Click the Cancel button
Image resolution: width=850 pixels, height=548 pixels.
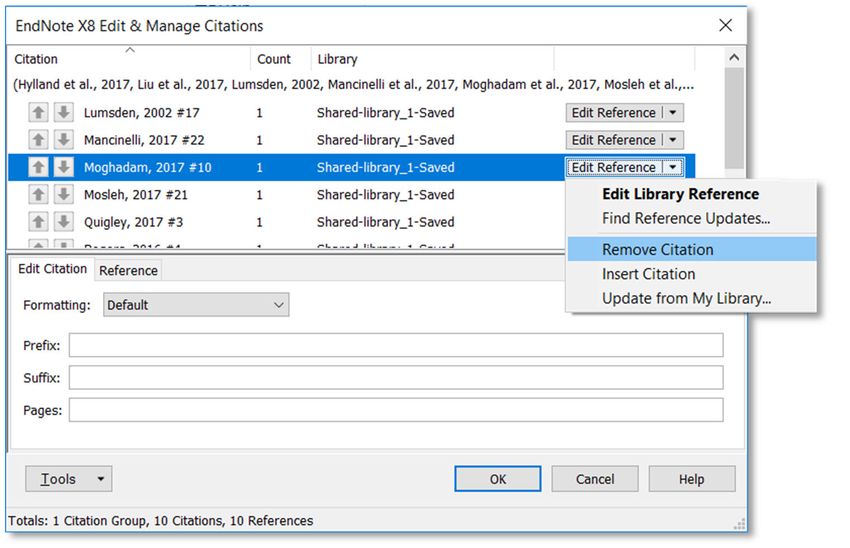pyautogui.click(x=595, y=479)
